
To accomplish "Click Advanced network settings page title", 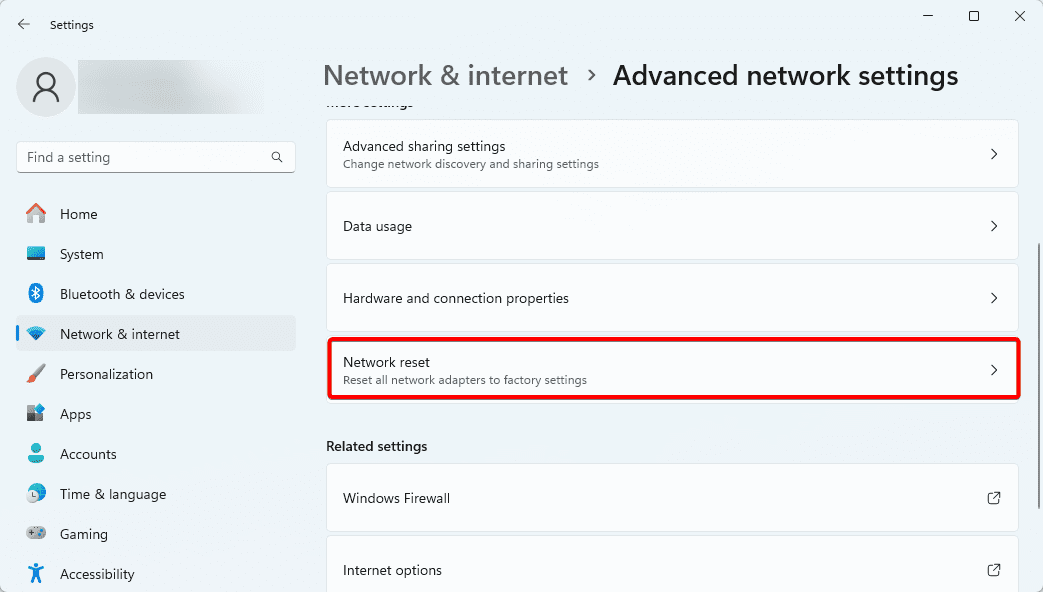I will (x=786, y=75).
